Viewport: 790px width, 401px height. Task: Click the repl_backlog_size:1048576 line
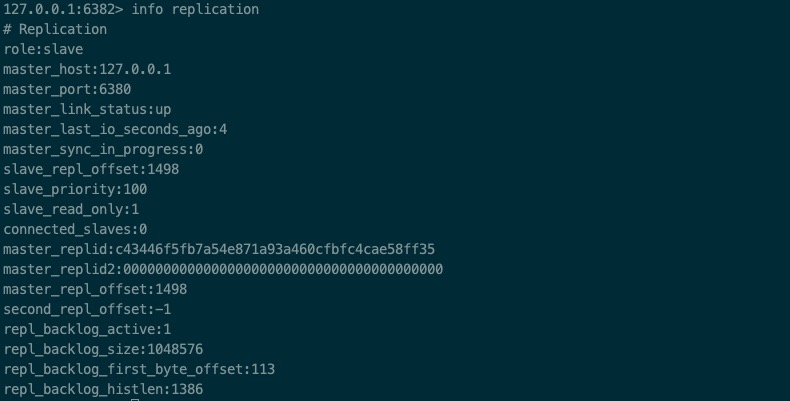click(x=103, y=349)
